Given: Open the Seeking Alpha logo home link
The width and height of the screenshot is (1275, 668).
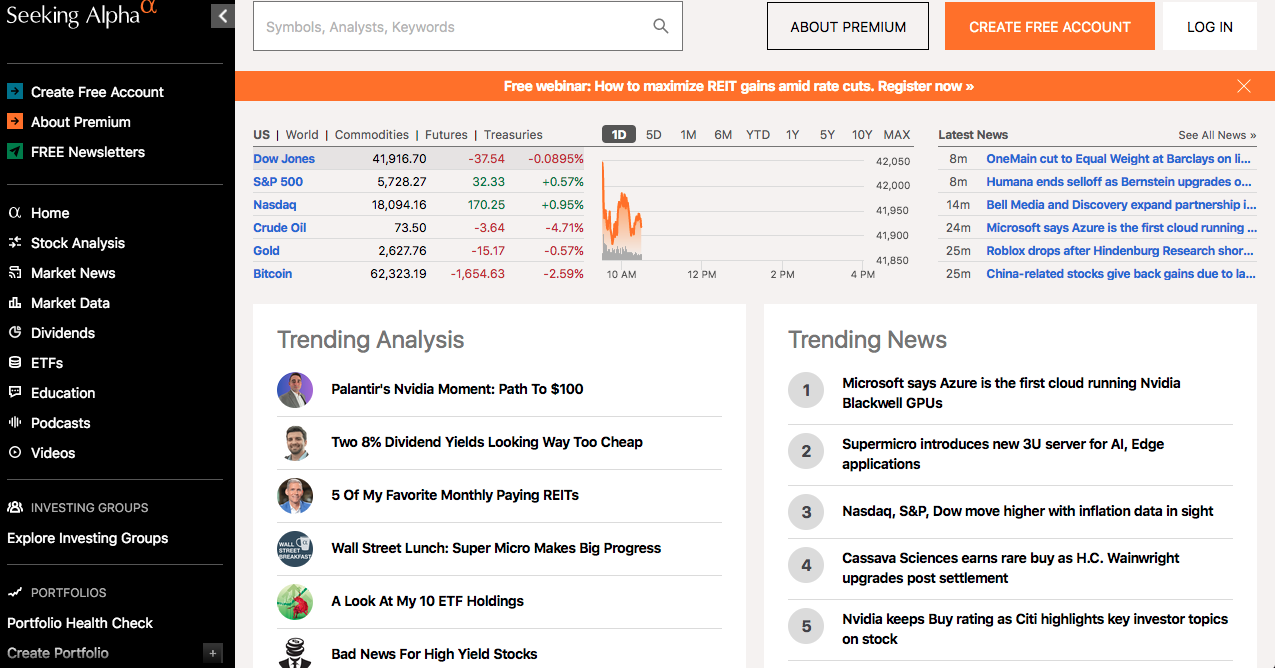Looking at the screenshot, I should click(81, 15).
